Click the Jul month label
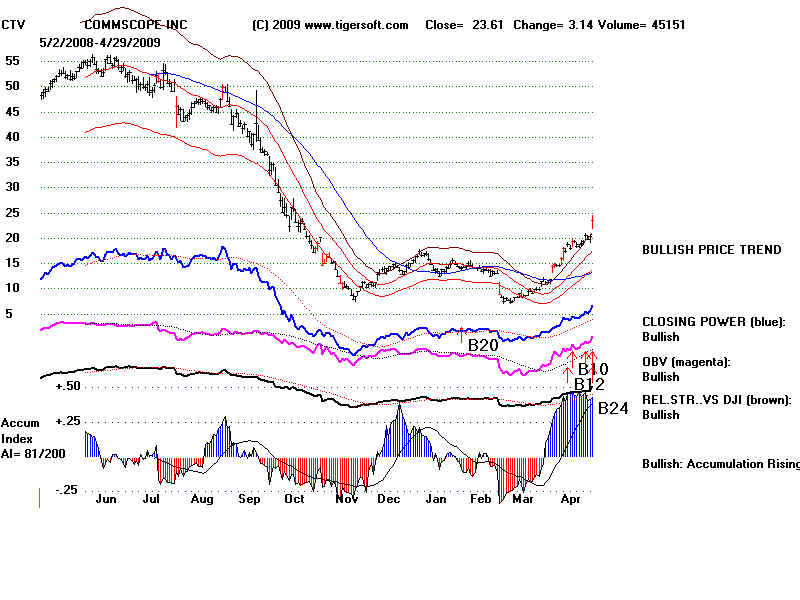Viewport: 800px width, 600px height. coord(151,499)
